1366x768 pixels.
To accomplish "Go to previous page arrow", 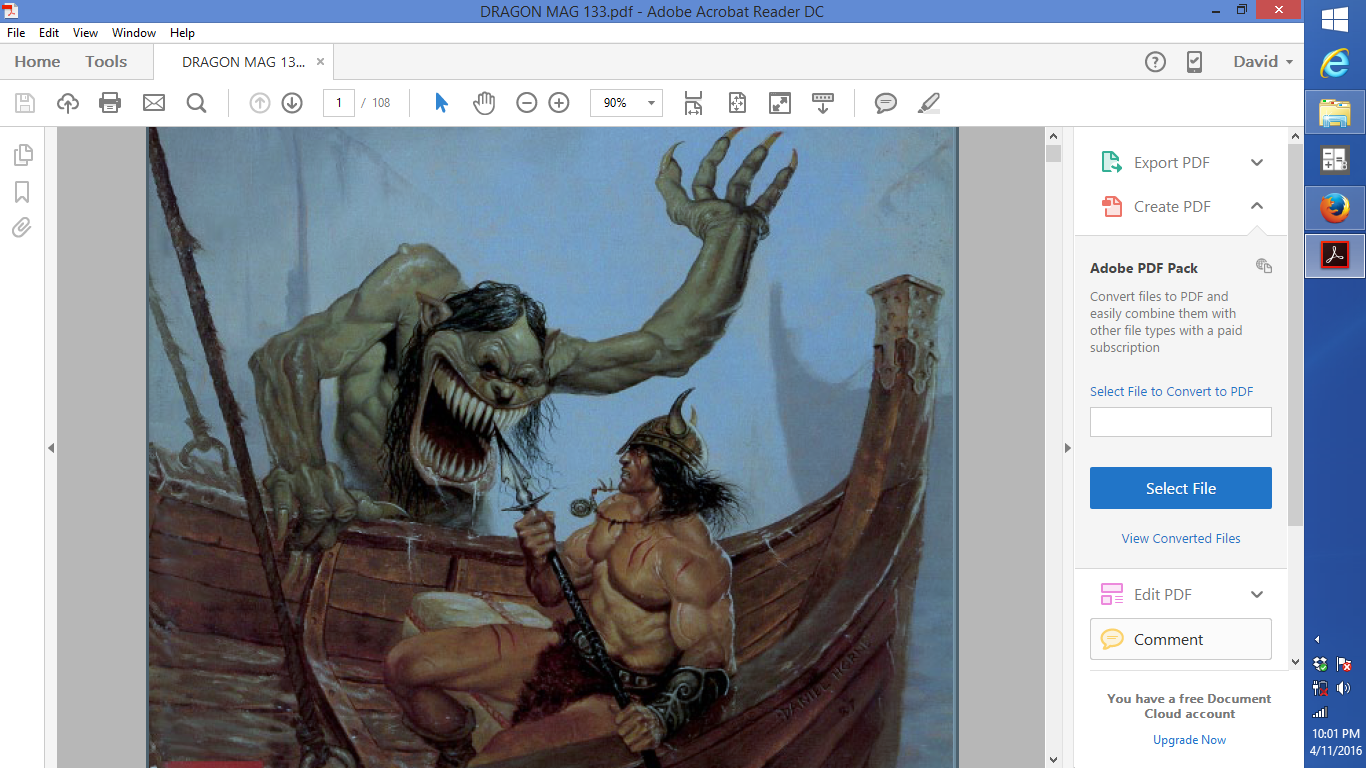I will (x=260, y=103).
